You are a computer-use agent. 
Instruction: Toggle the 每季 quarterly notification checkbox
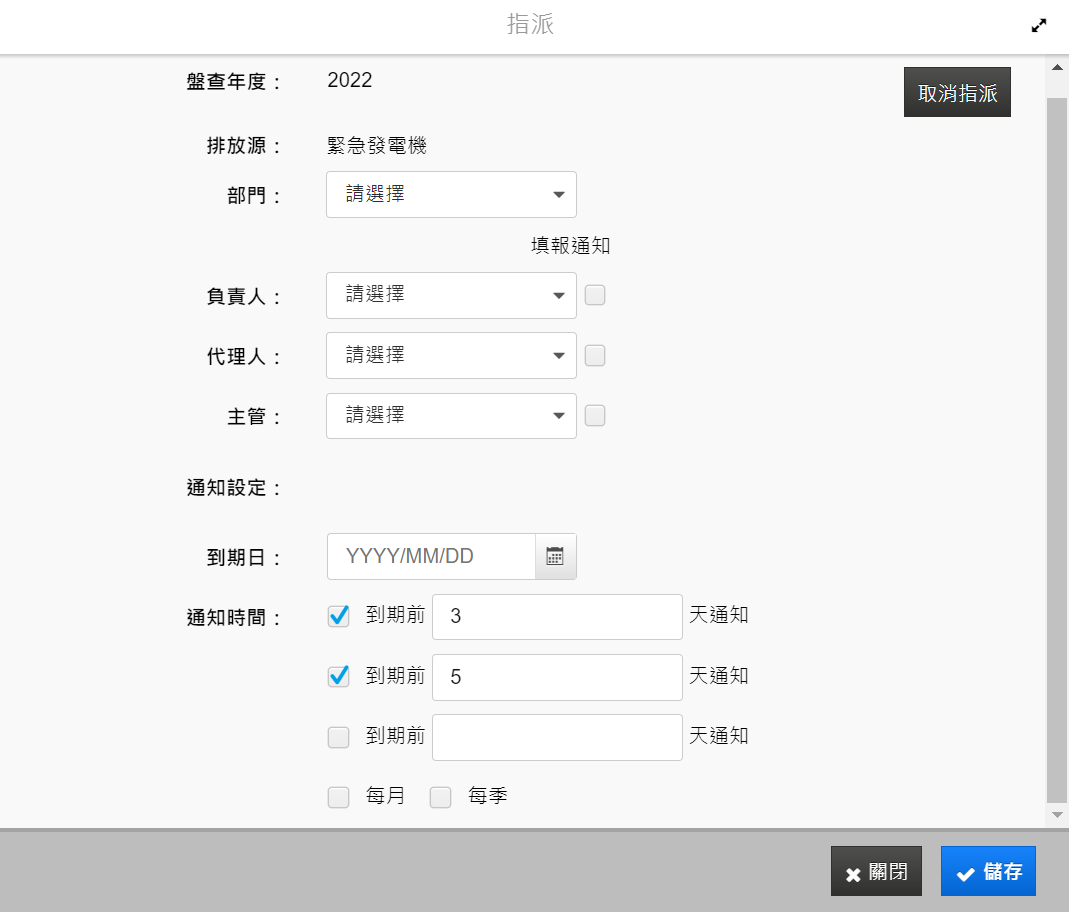coord(441,797)
